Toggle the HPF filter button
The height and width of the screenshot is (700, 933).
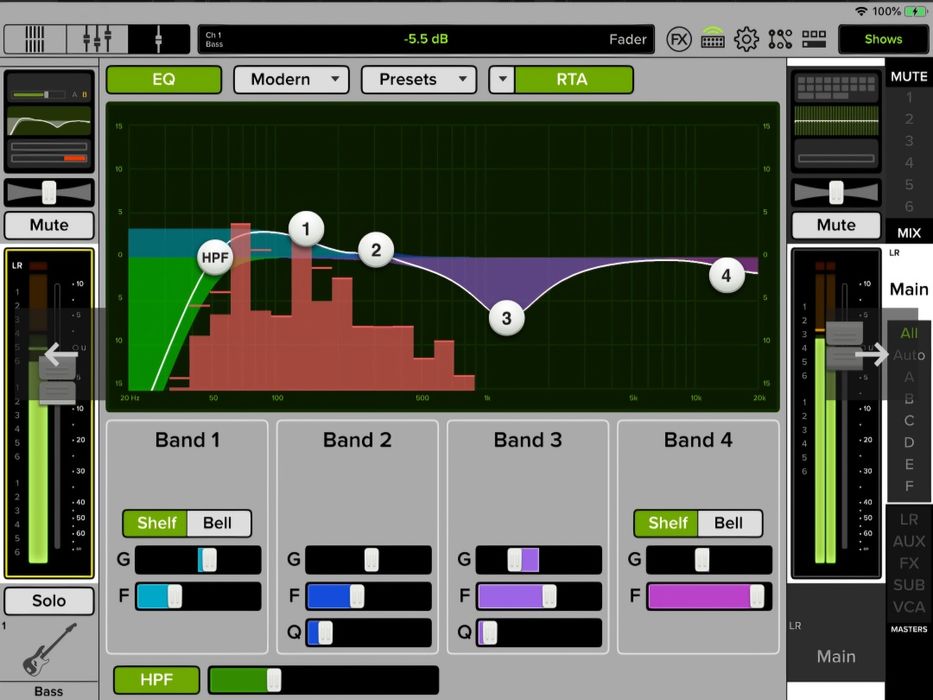(x=156, y=679)
